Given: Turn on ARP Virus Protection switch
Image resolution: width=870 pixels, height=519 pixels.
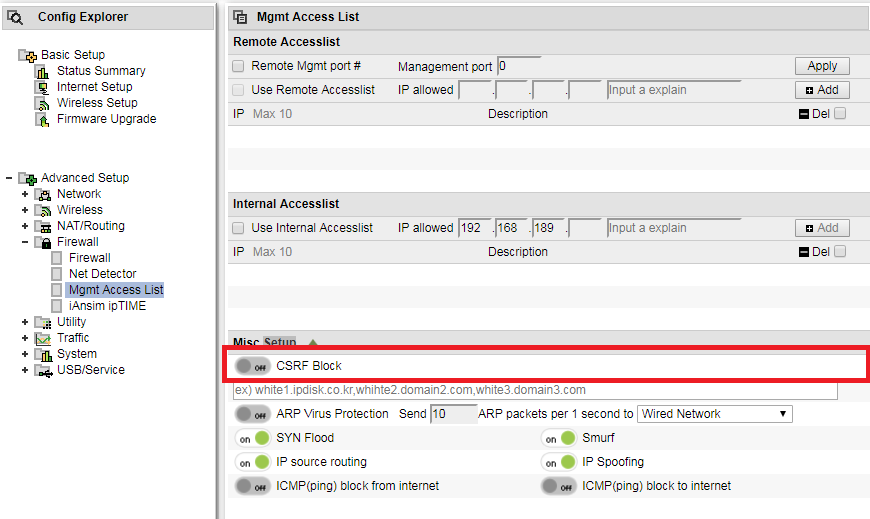Looking at the screenshot, I should 252,414.
